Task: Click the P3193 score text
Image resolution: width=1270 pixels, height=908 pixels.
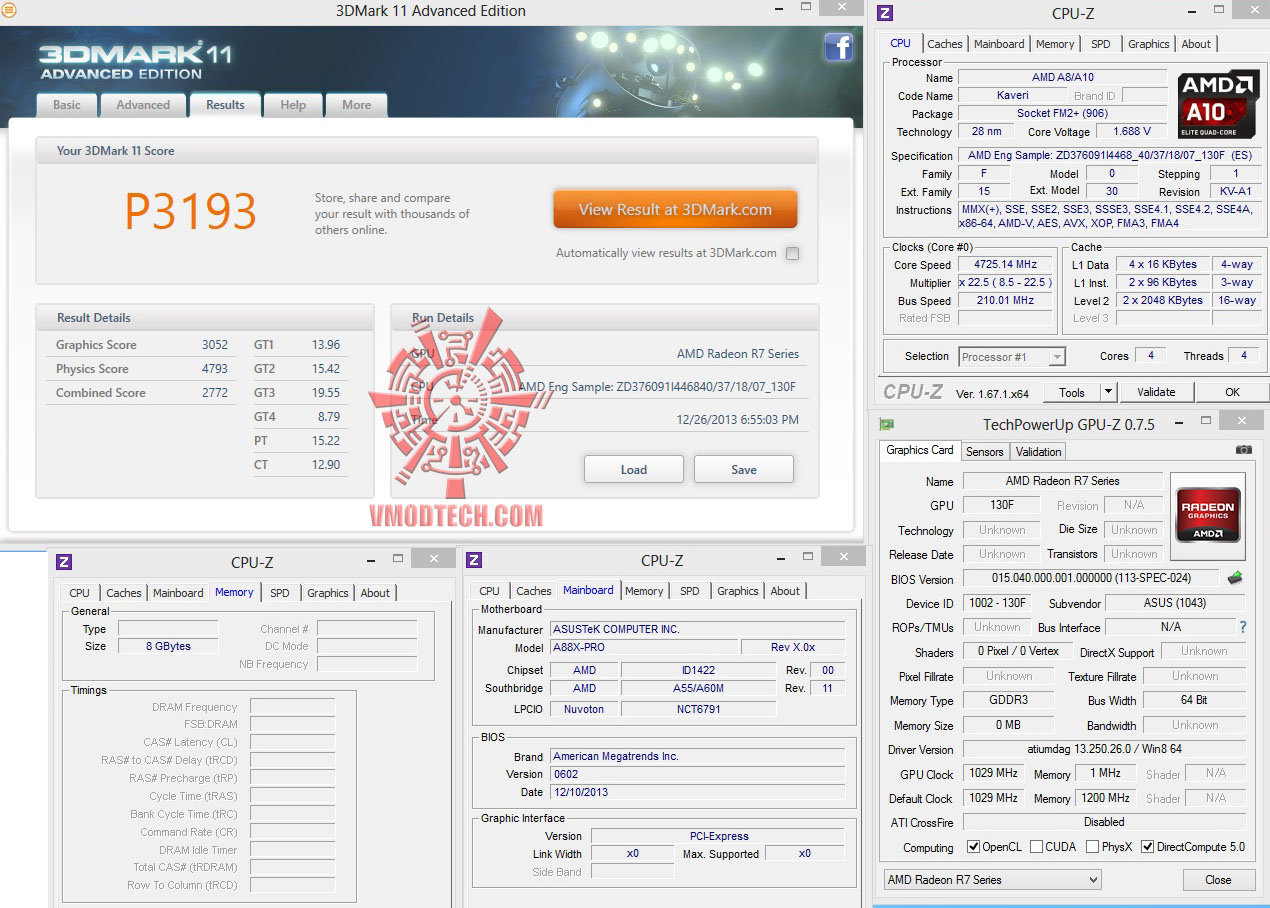Action: coord(190,211)
